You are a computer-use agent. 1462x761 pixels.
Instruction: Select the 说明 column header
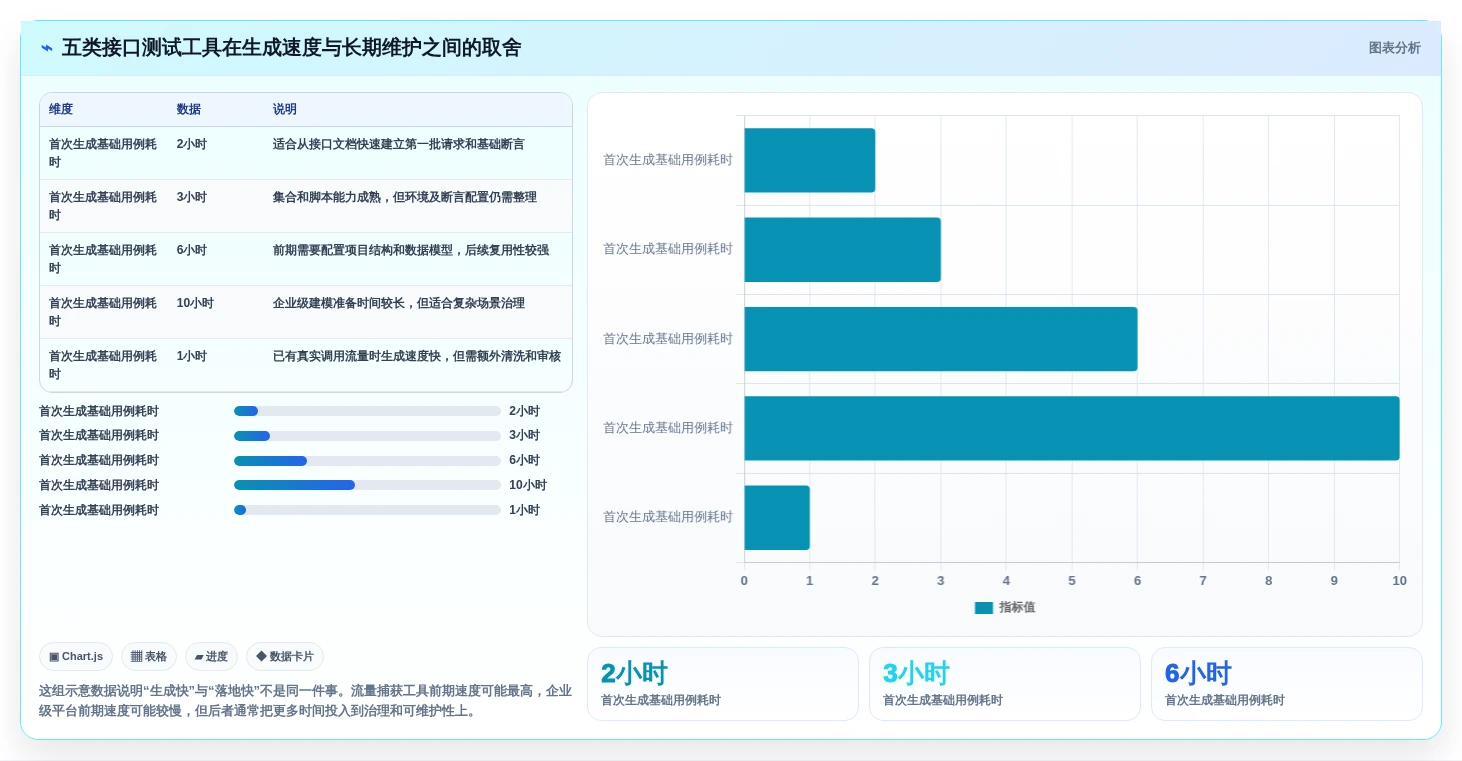tap(285, 110)
